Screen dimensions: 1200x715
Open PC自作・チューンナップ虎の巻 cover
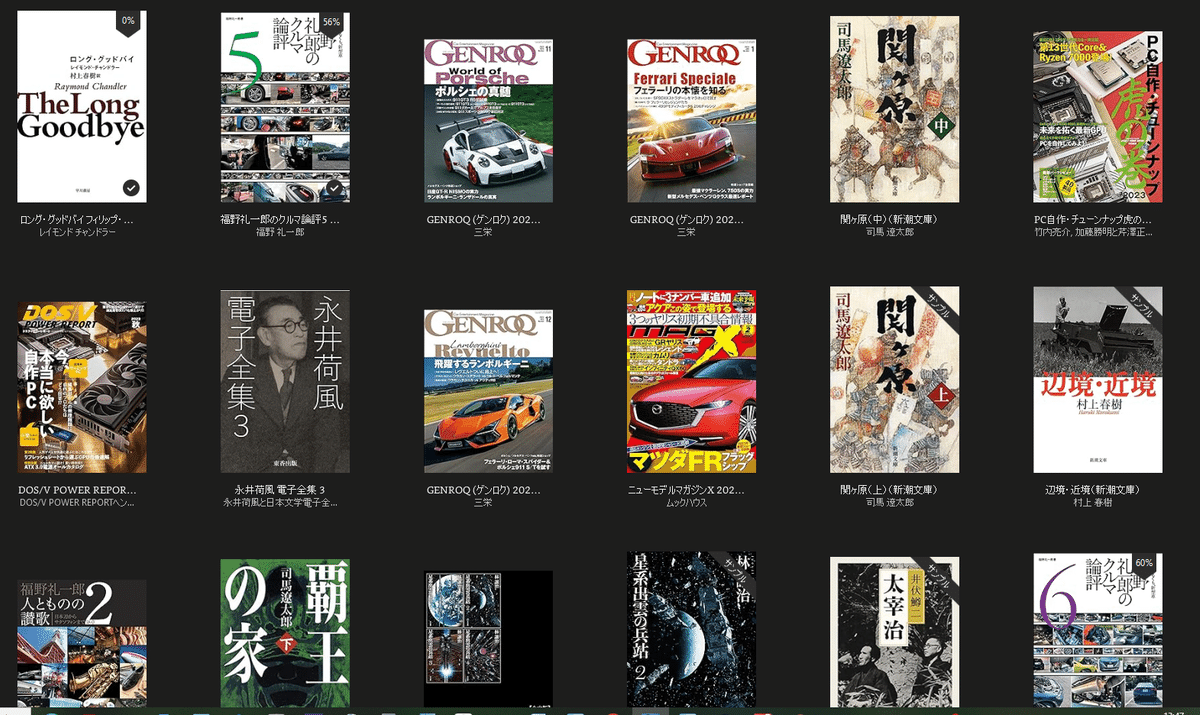(x=1098, y=117)
